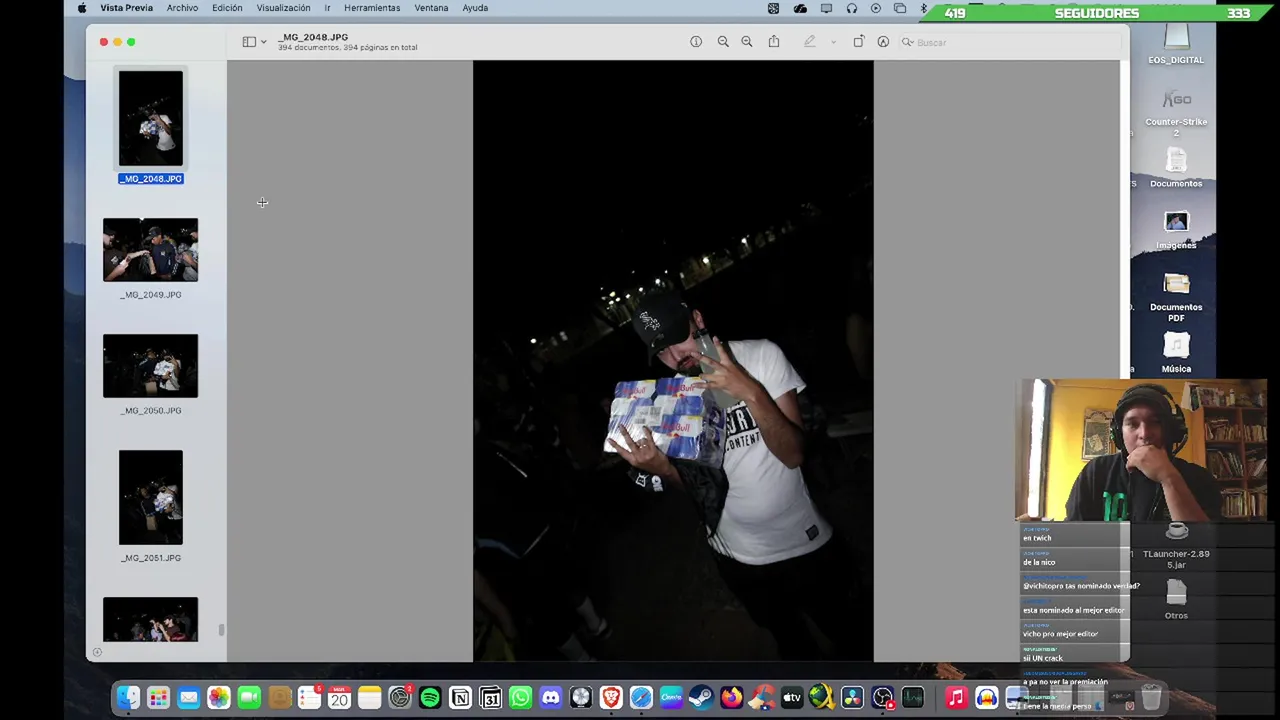Open the Ir menu
1280x720 pixels.
[327, 8]
